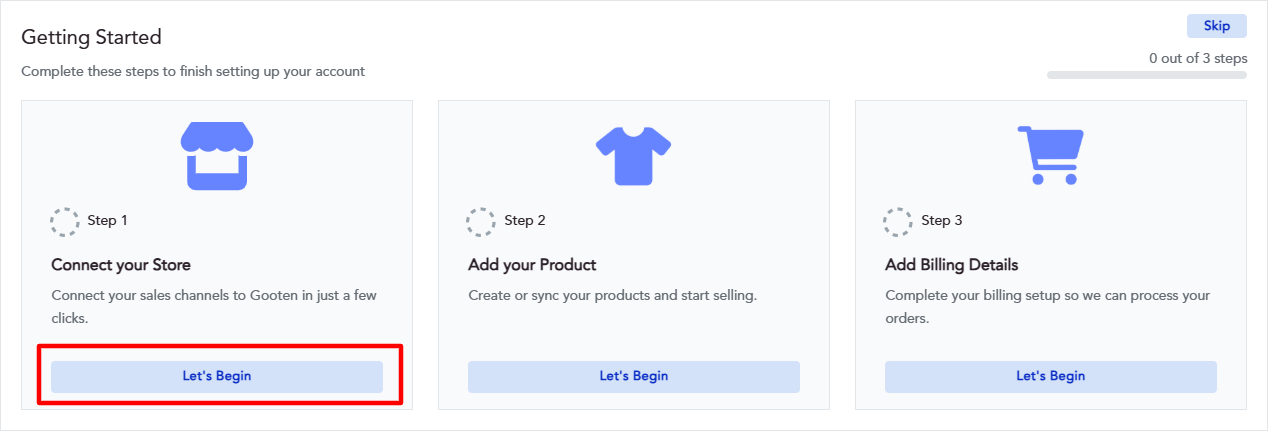Click the dashed circle beside Step 1

[65, 221]
